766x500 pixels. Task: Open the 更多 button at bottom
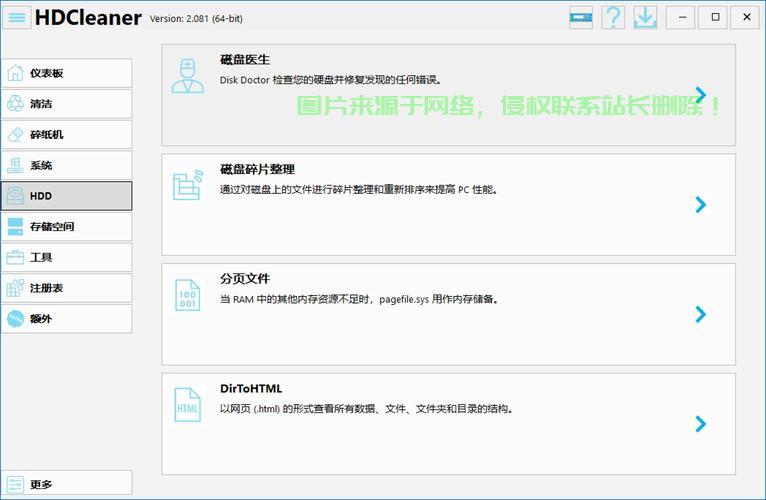tap(66, 483)
